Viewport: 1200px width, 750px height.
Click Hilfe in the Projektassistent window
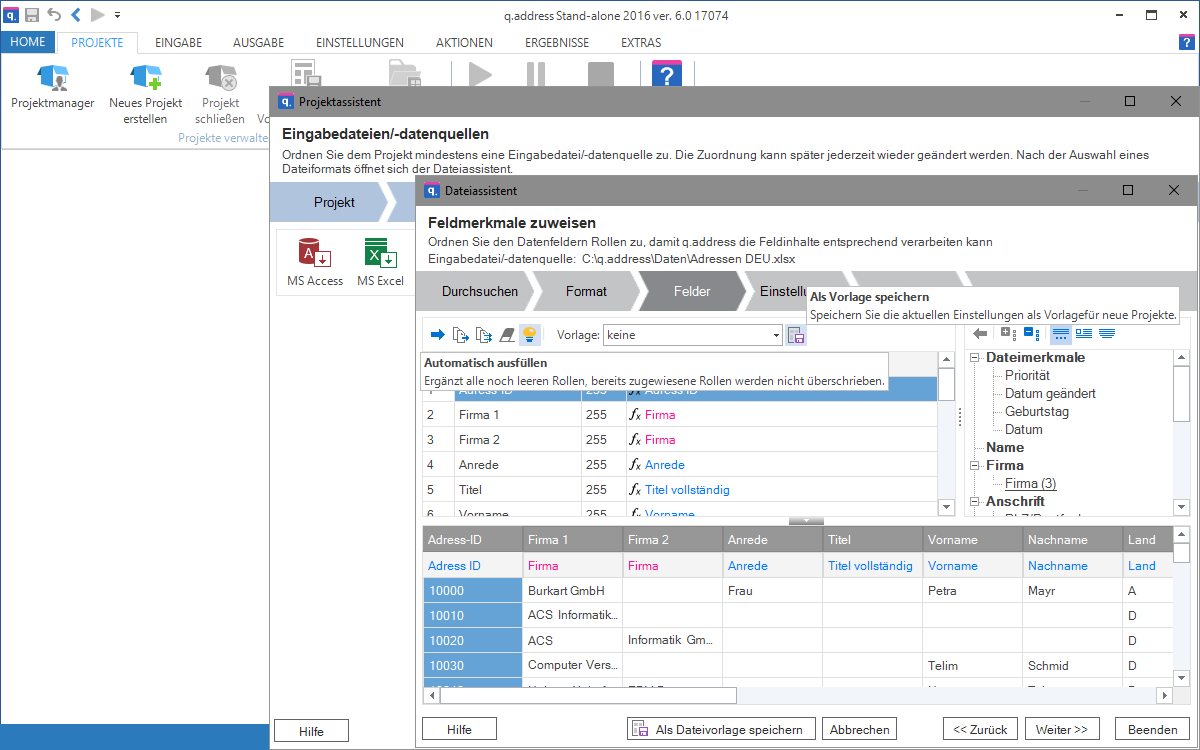coord(312,732)
